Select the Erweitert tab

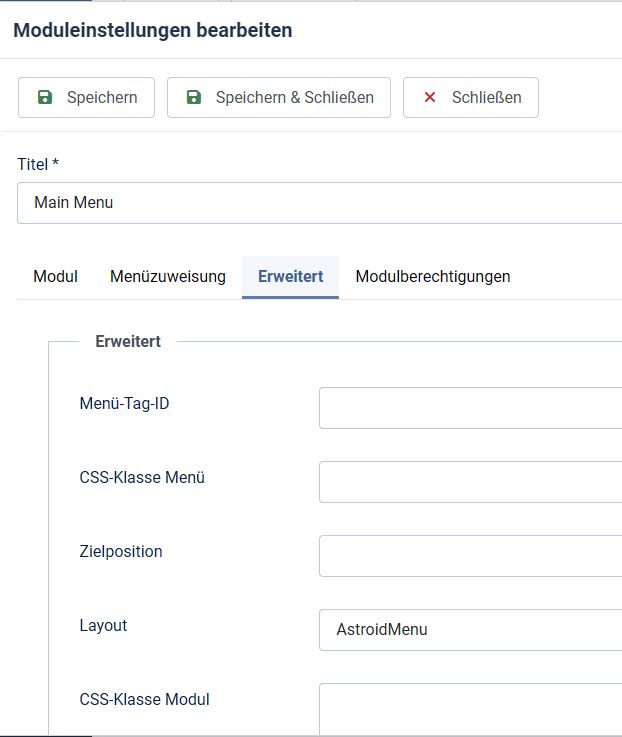(291, 276)
